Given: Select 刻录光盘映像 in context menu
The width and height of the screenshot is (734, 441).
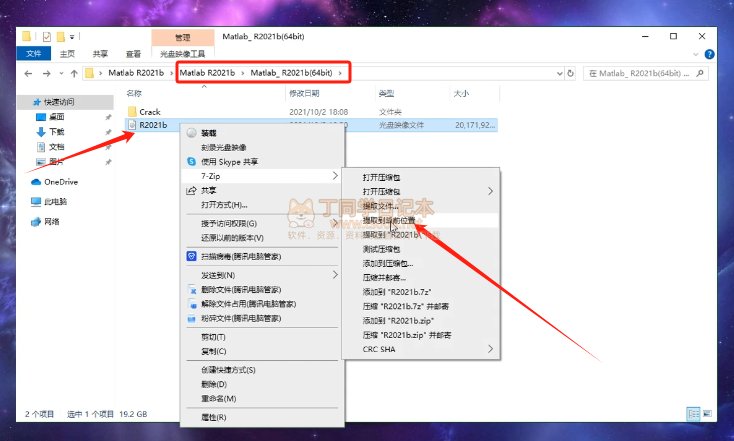Looking at the screenshot, I should (224, 147).
